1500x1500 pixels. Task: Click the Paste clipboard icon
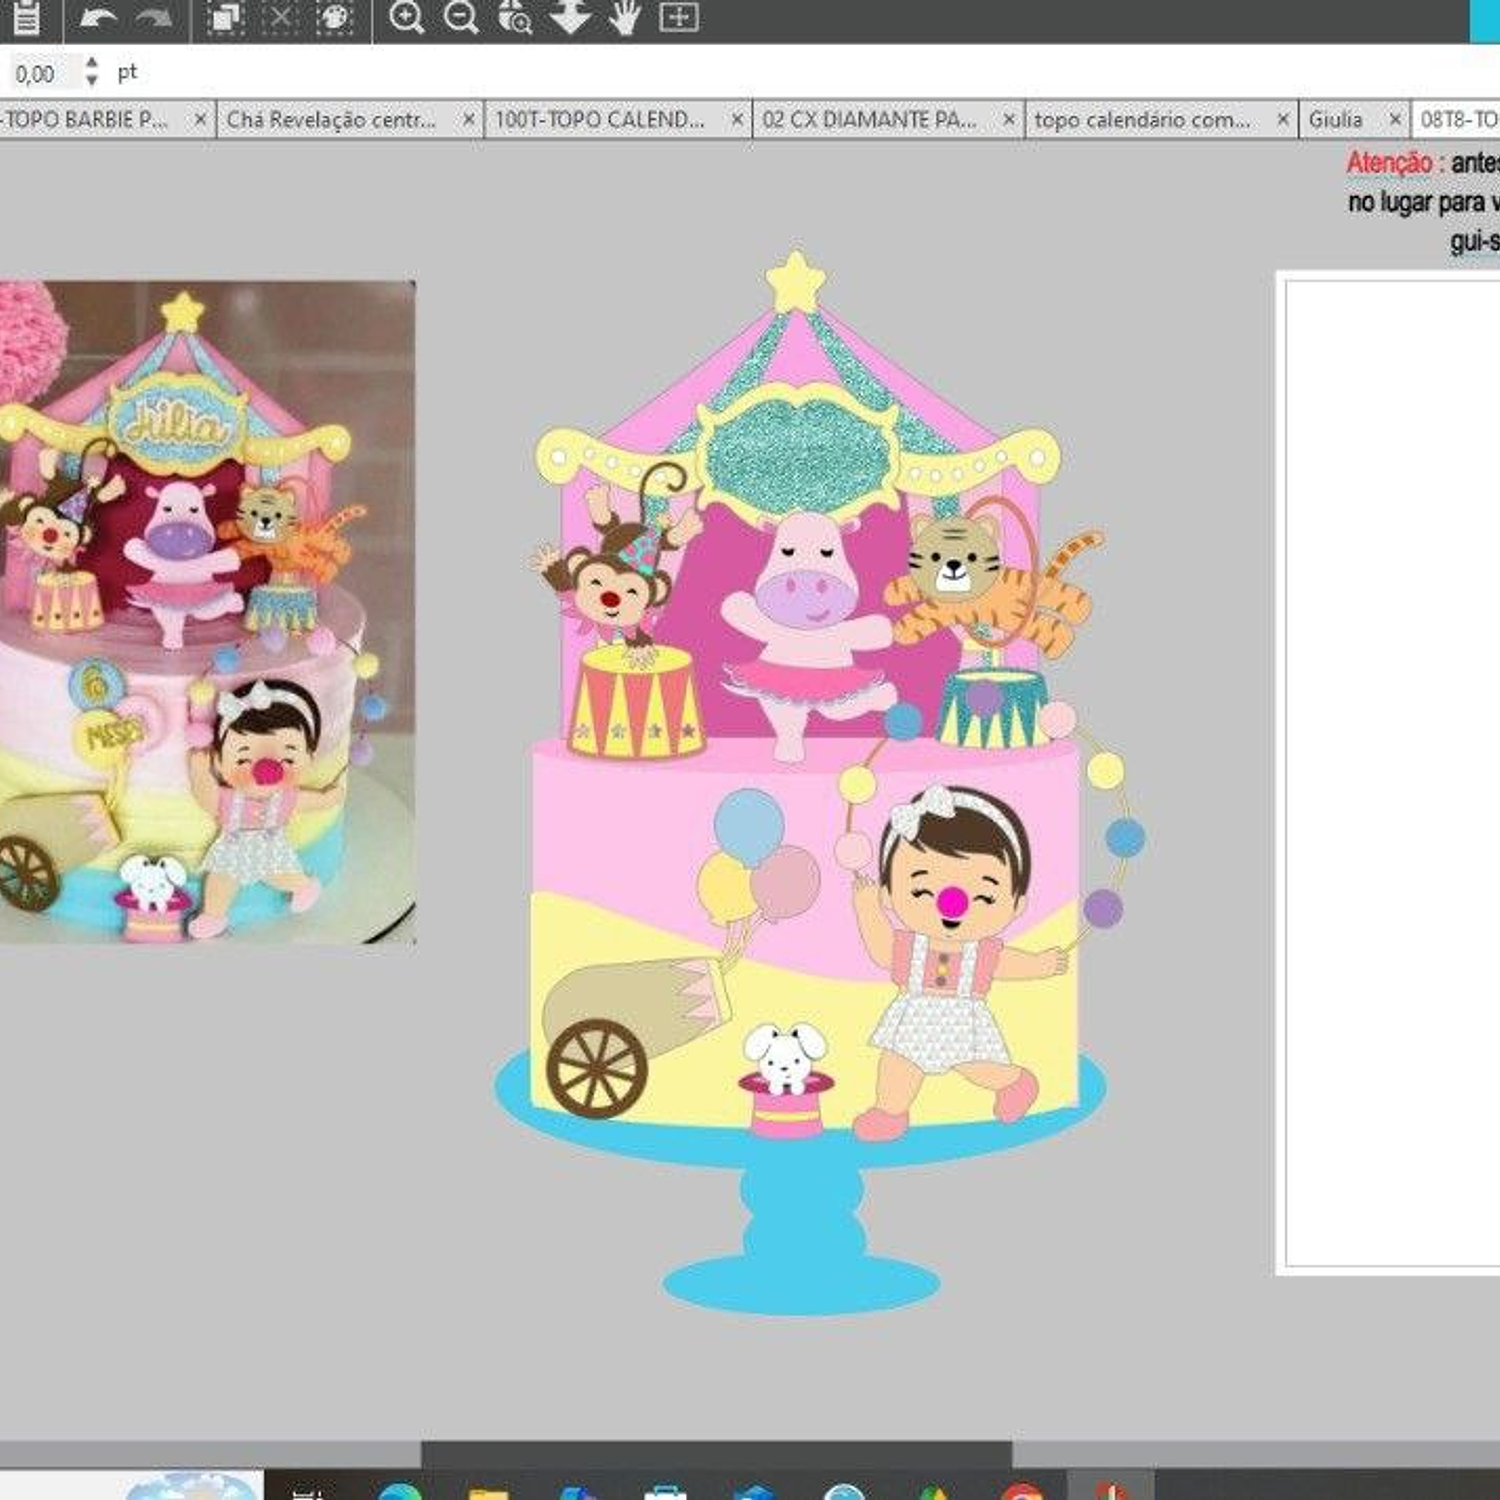point(27,17)
